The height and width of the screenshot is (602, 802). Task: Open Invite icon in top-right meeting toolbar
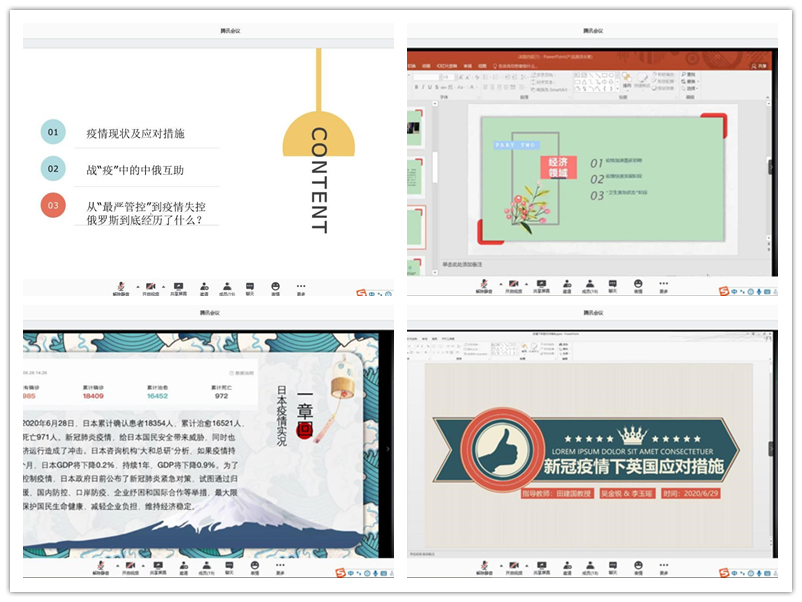coord(567,285)
